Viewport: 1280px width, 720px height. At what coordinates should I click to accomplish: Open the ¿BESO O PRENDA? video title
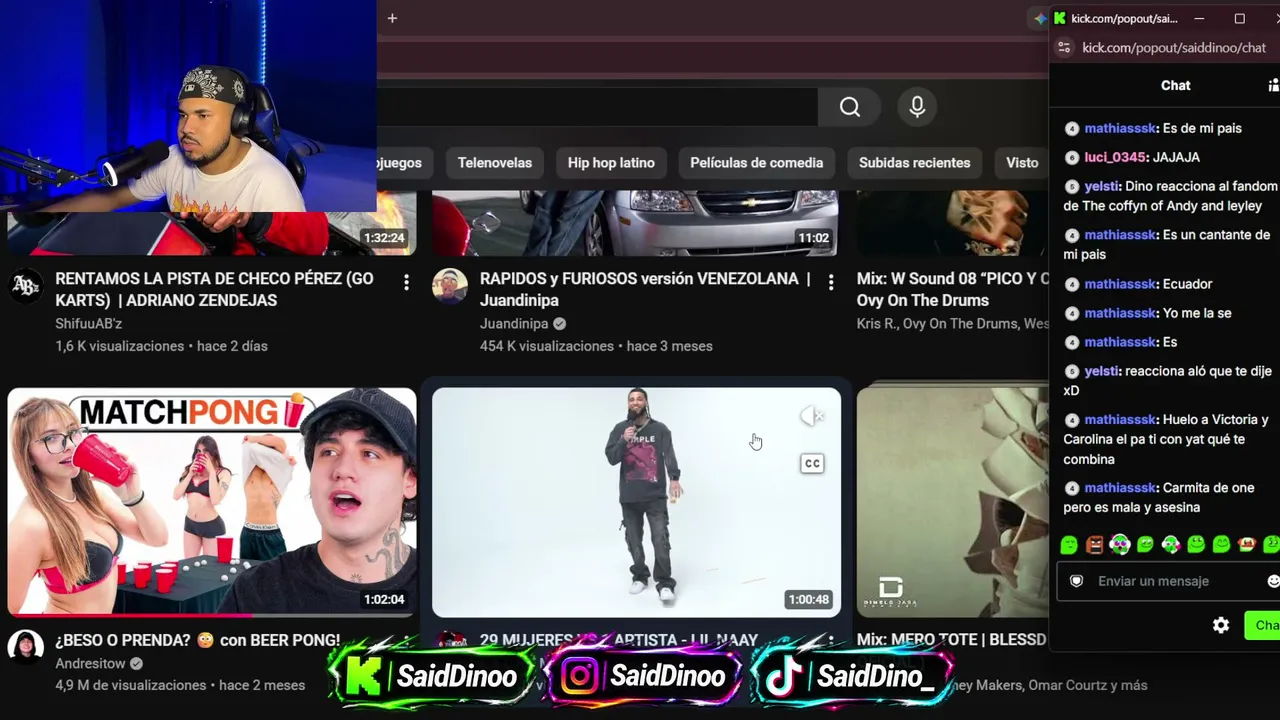198,640
